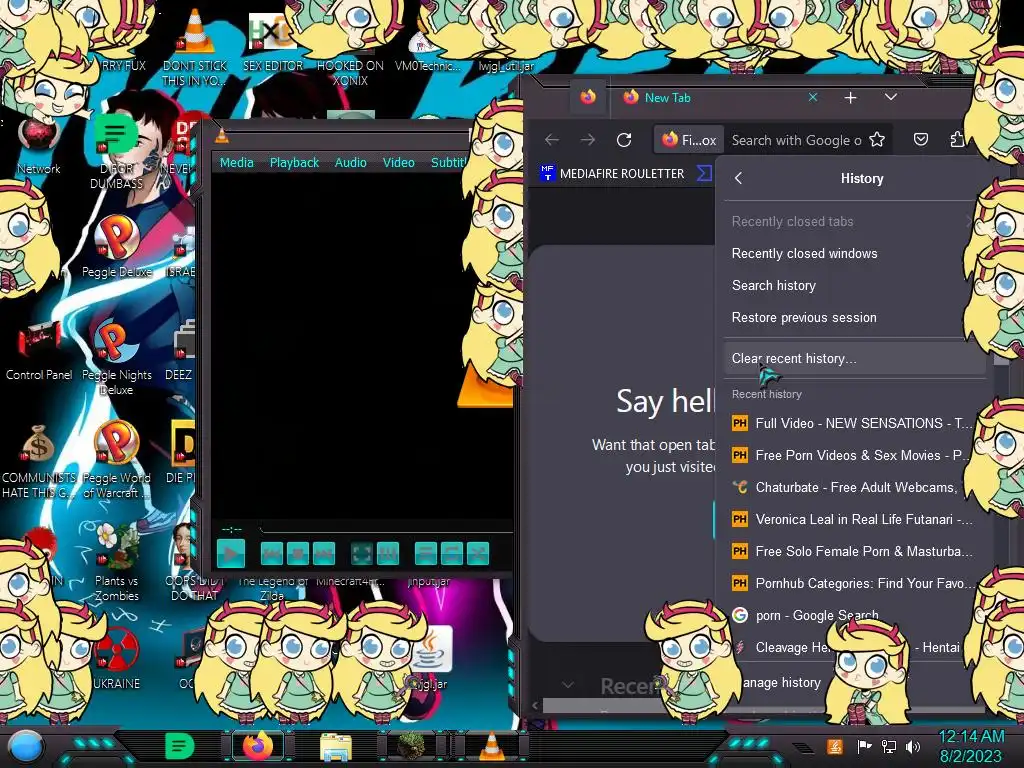Image resolution: width=1024 pixels, height=768 pixels.
Task: Launch Plants vs Zombies shortcut
Action: click(116, 562)
